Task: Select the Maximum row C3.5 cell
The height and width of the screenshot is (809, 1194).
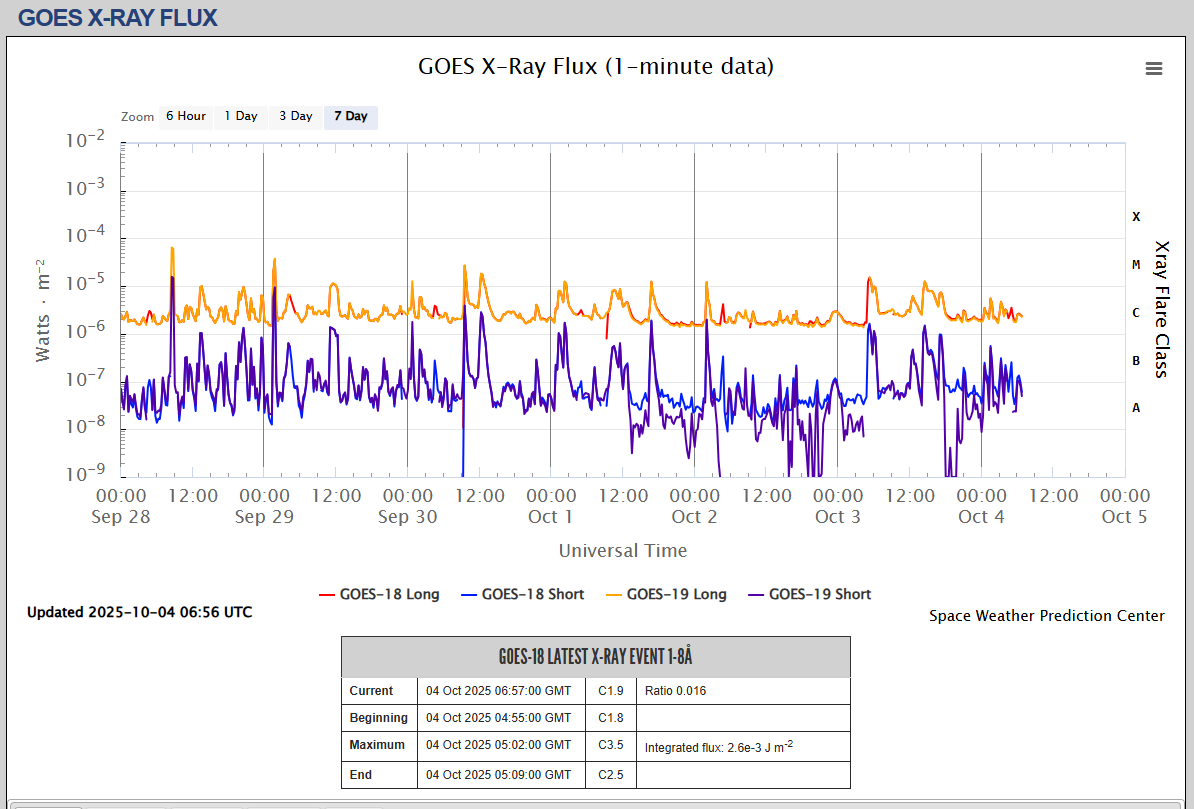Action: [610, 745]
